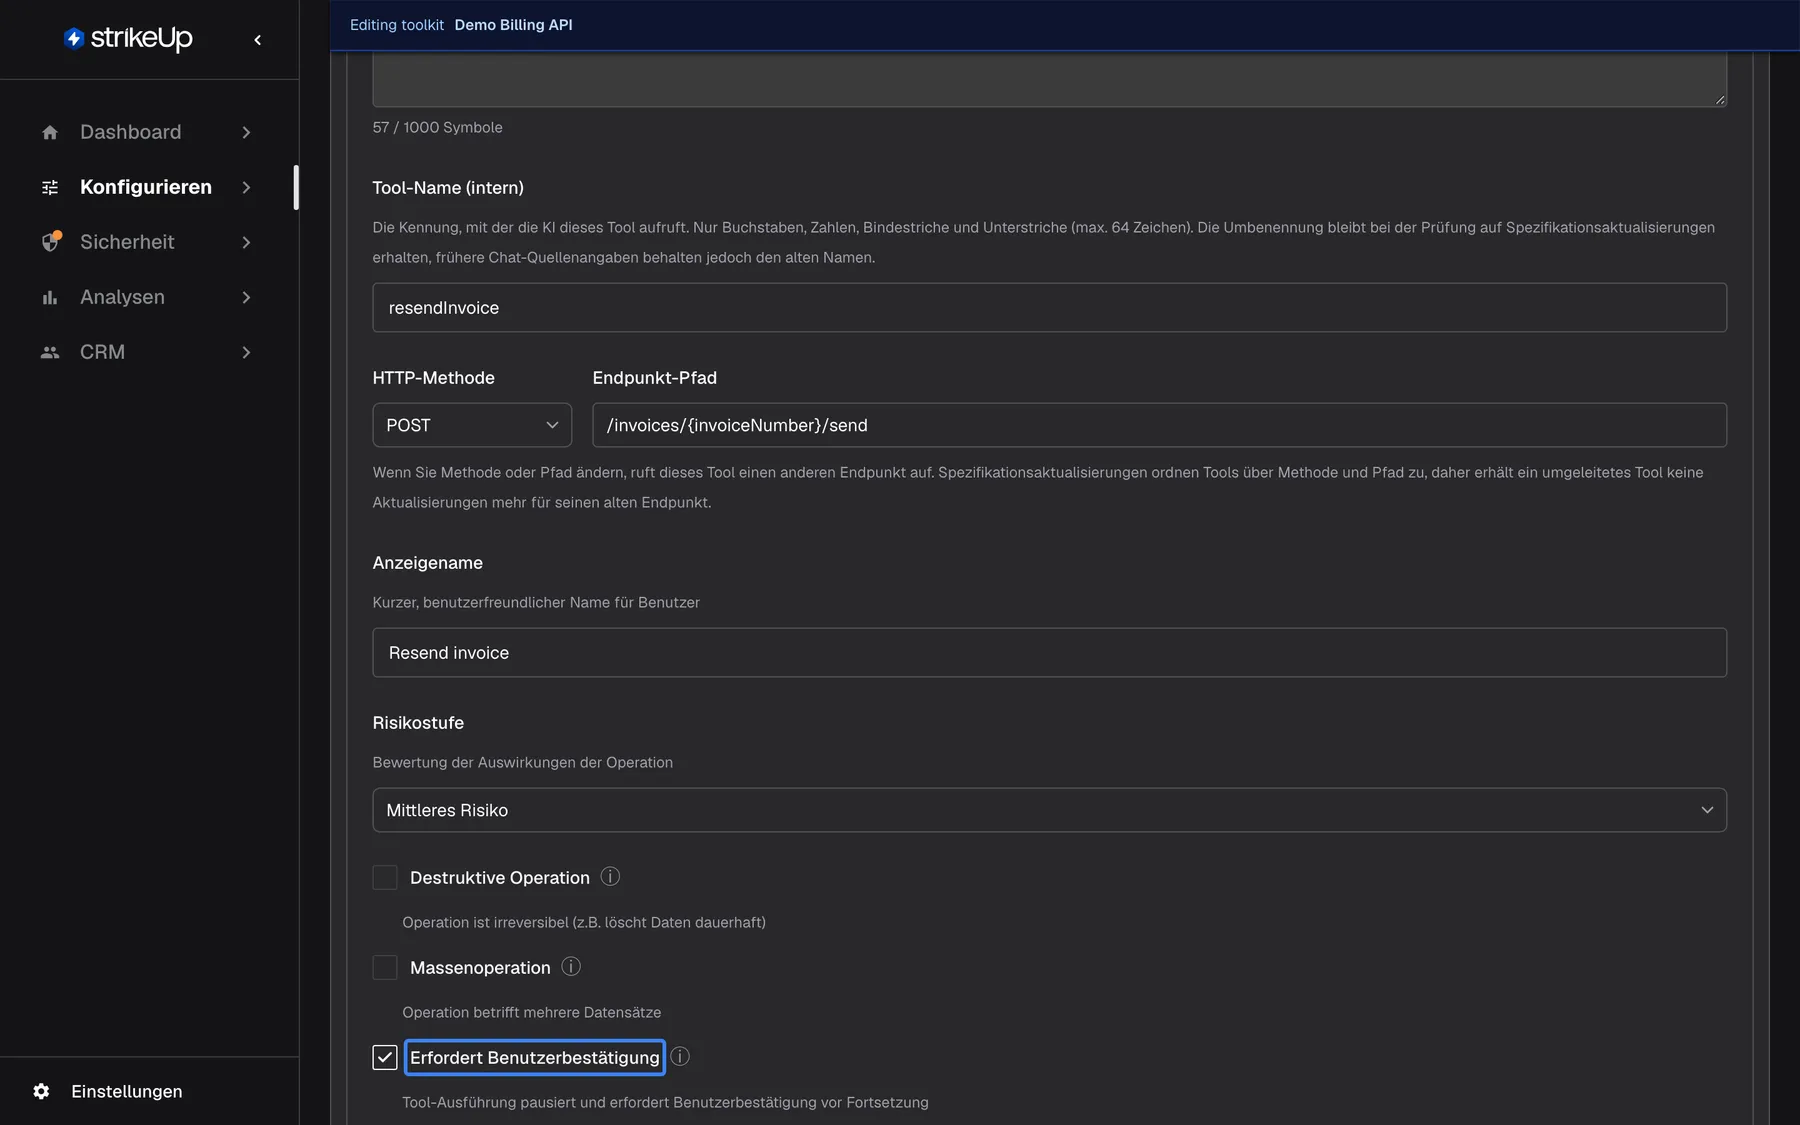Open the Risikostufe dropdown
Viewport: 1800px width, 1125px height.
[x=1049, y=810]
